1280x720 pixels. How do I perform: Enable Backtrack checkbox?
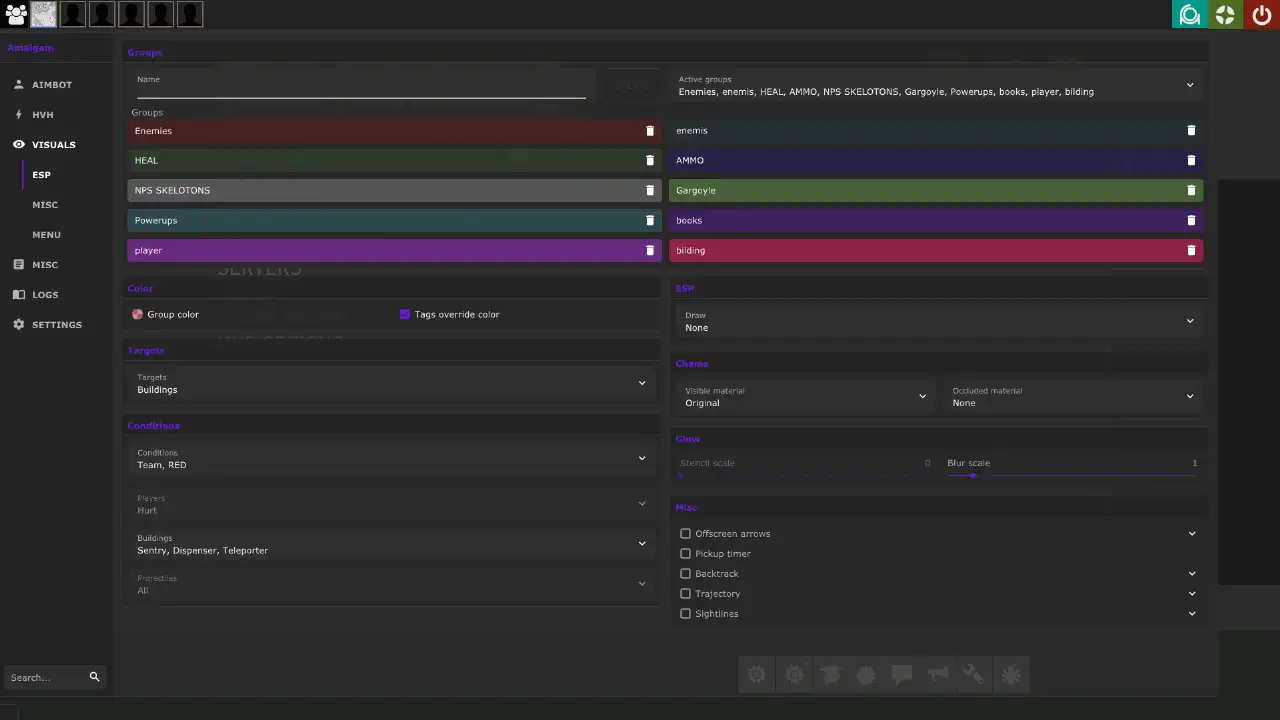coord(685,574)
